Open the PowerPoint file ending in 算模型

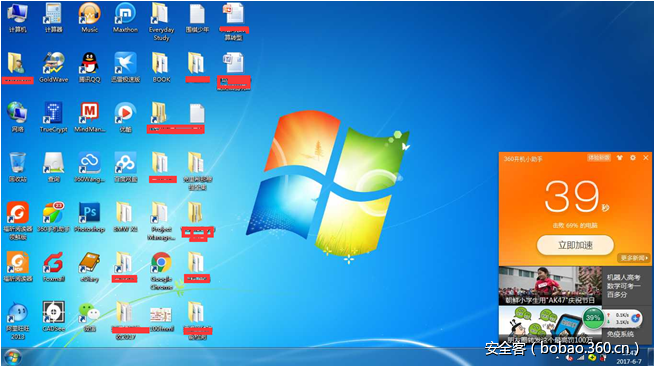pos(234,22)
